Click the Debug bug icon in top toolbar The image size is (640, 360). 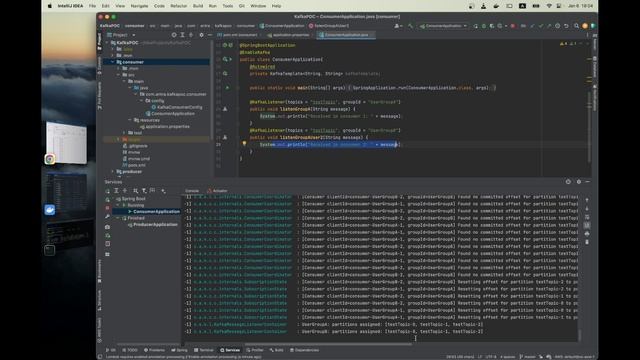(x=484, y=26)
